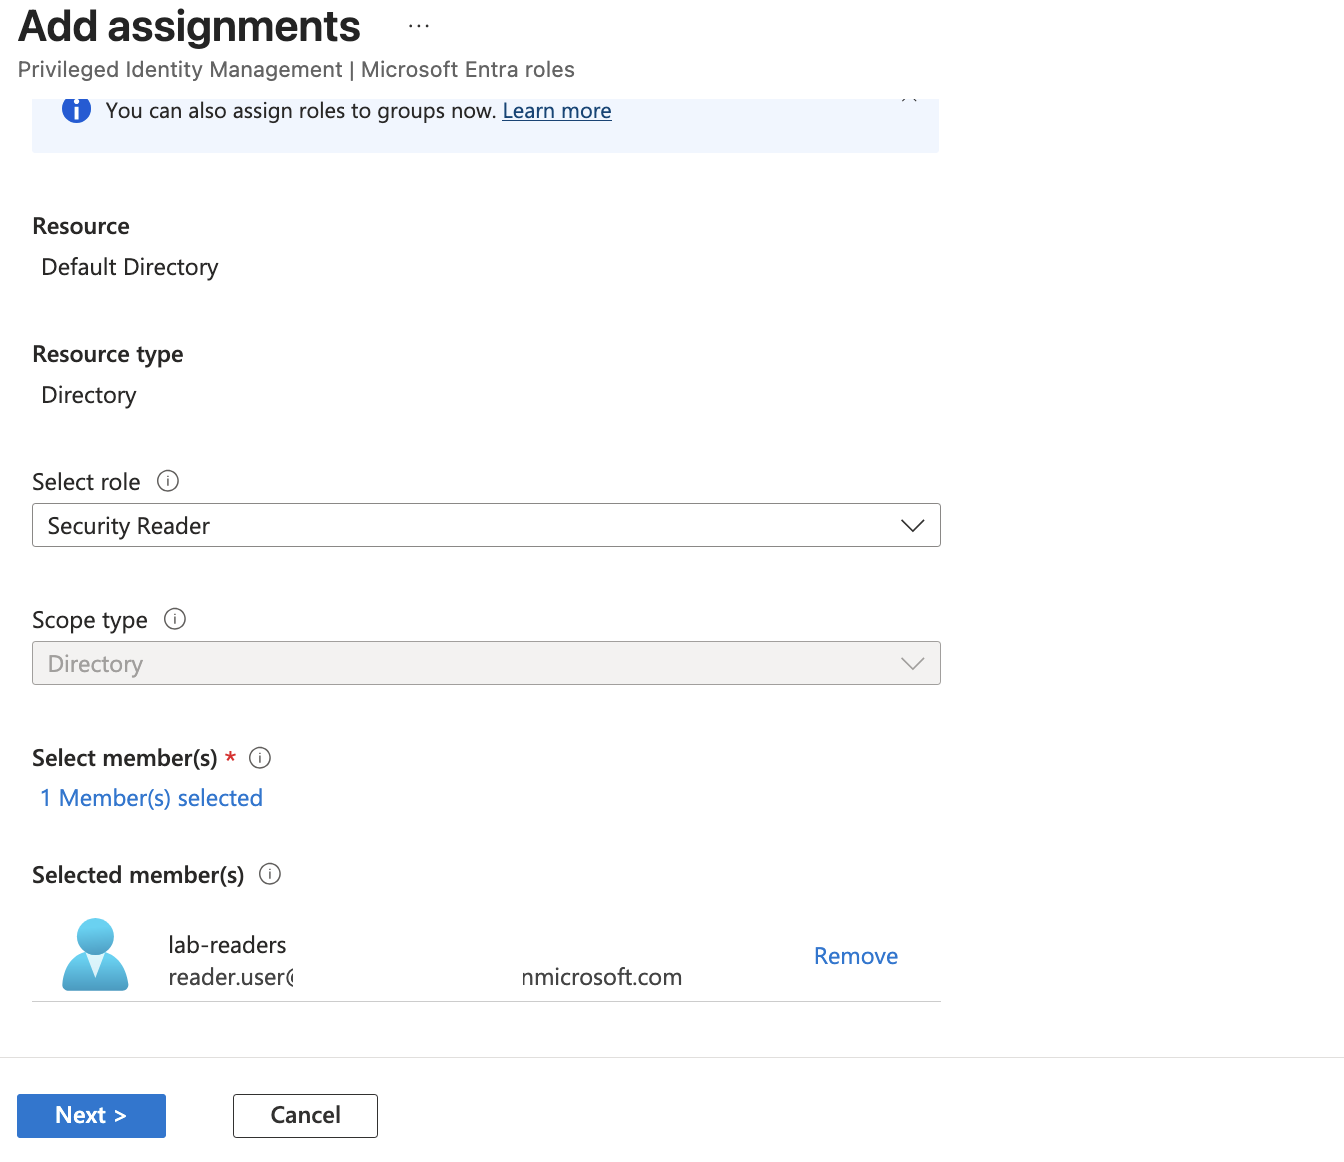The height and width of the screenshot is (1162, 1344).
Task: Follow the Learn more link
Action: pyautogui.click(x=557, y=111)
